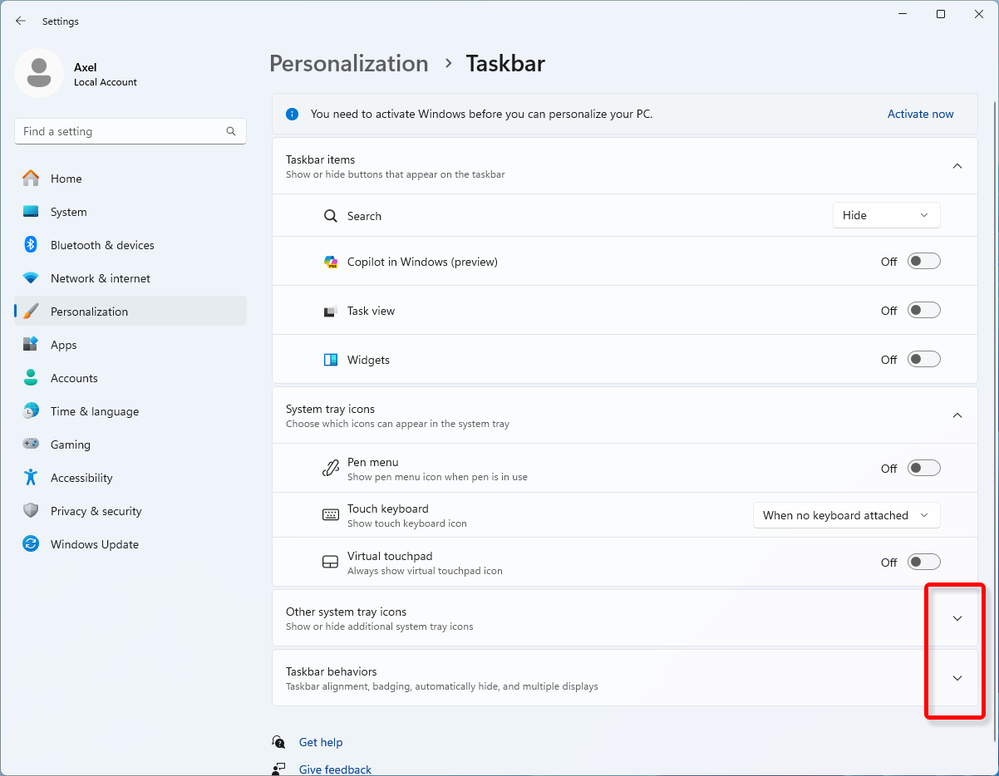
Task: Click the Find a setting field
Action: pos(130,131)
